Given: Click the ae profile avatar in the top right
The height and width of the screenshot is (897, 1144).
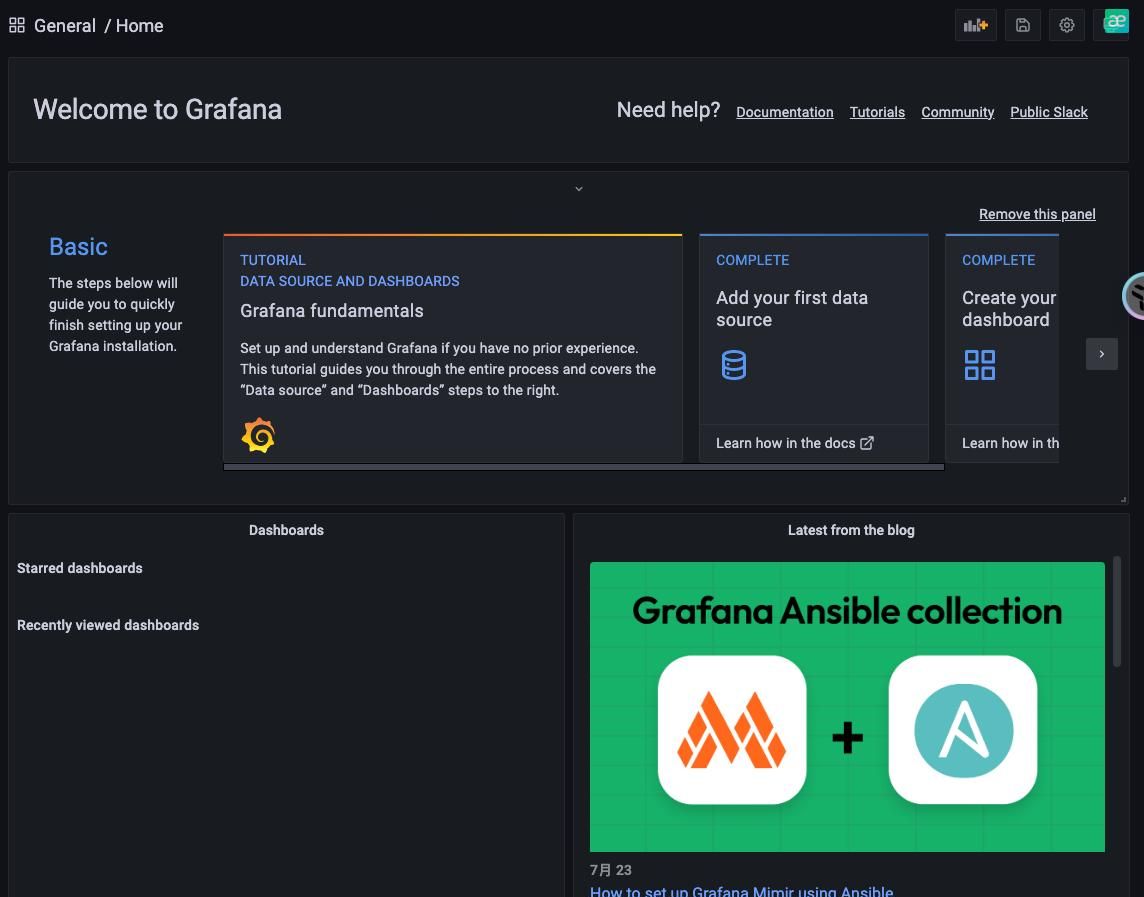Looking at the screenshot, I should 1114,20.
